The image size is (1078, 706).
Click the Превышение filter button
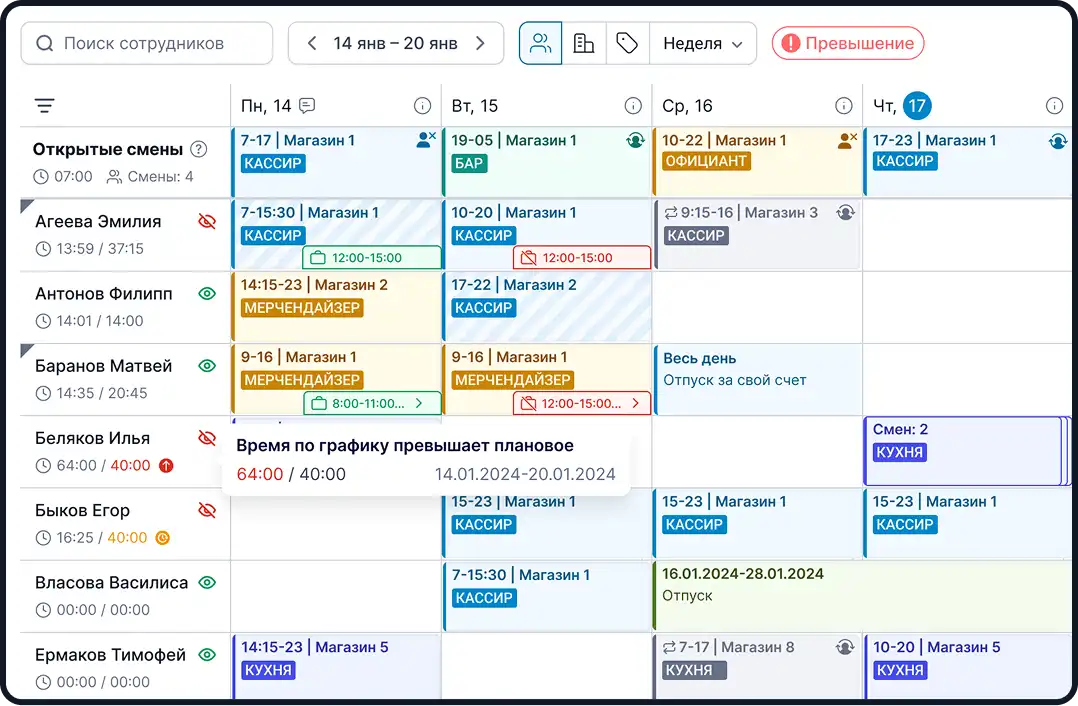tap(848, 43)
